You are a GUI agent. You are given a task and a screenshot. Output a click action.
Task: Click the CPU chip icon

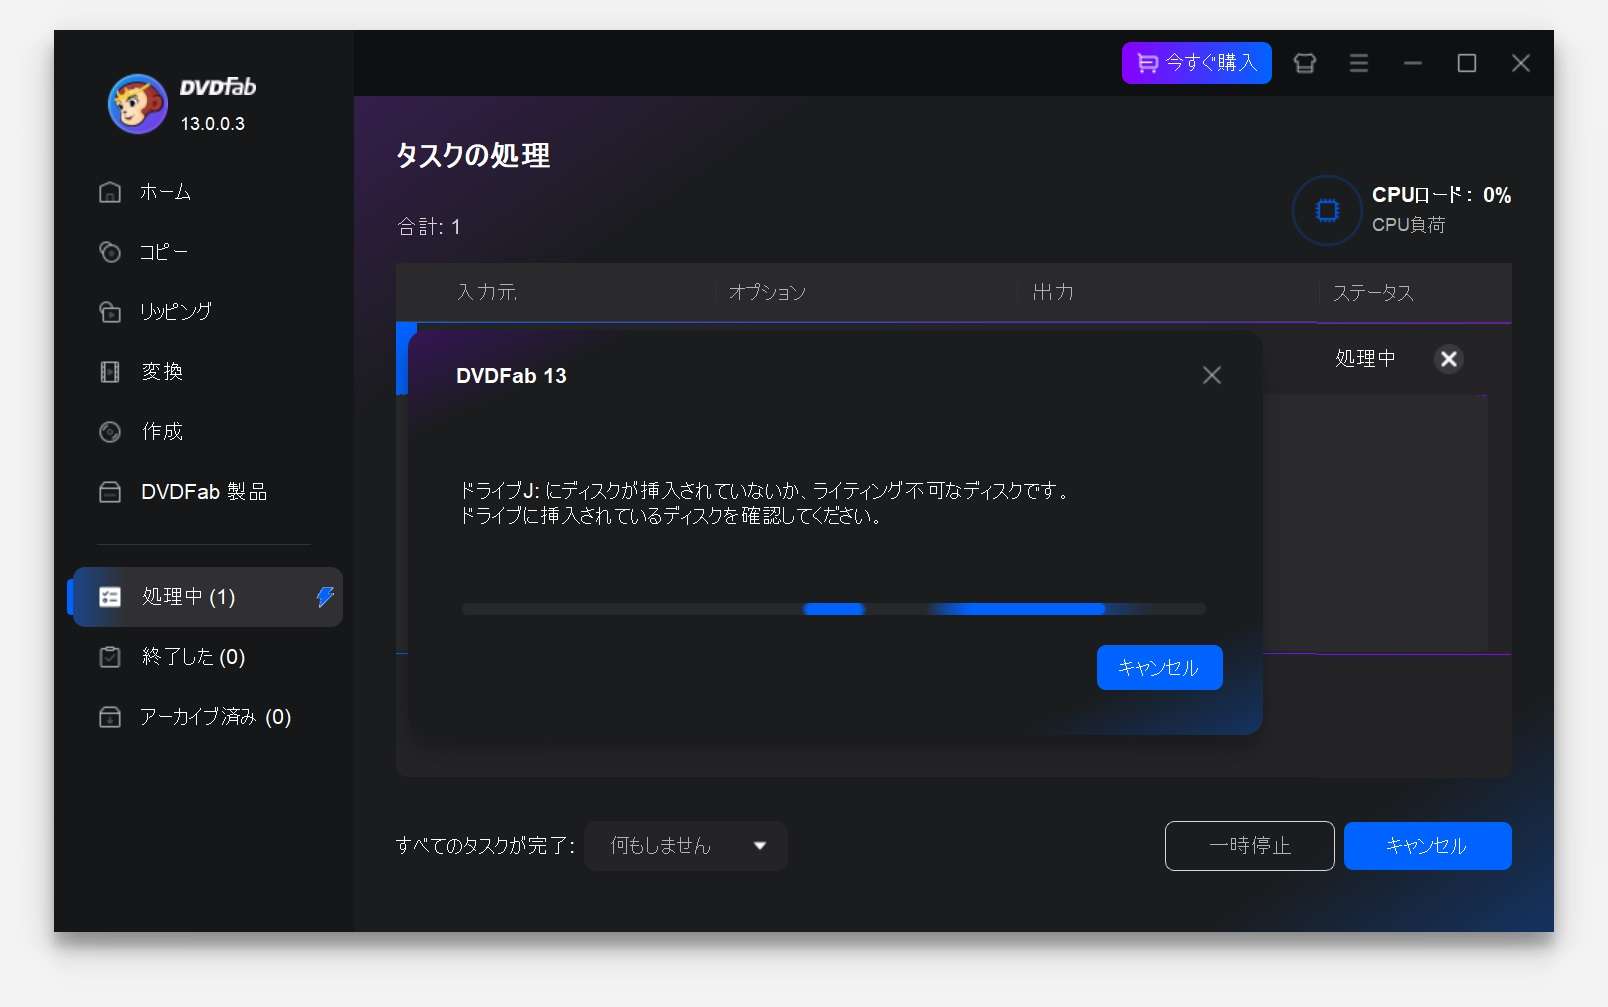[x=1327, y=210]
